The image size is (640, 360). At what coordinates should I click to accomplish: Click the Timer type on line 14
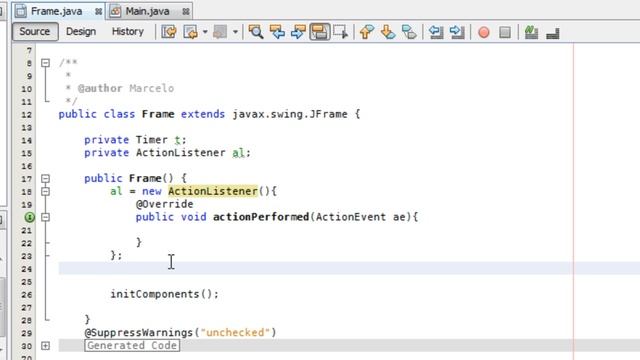[x=151, y=140]
